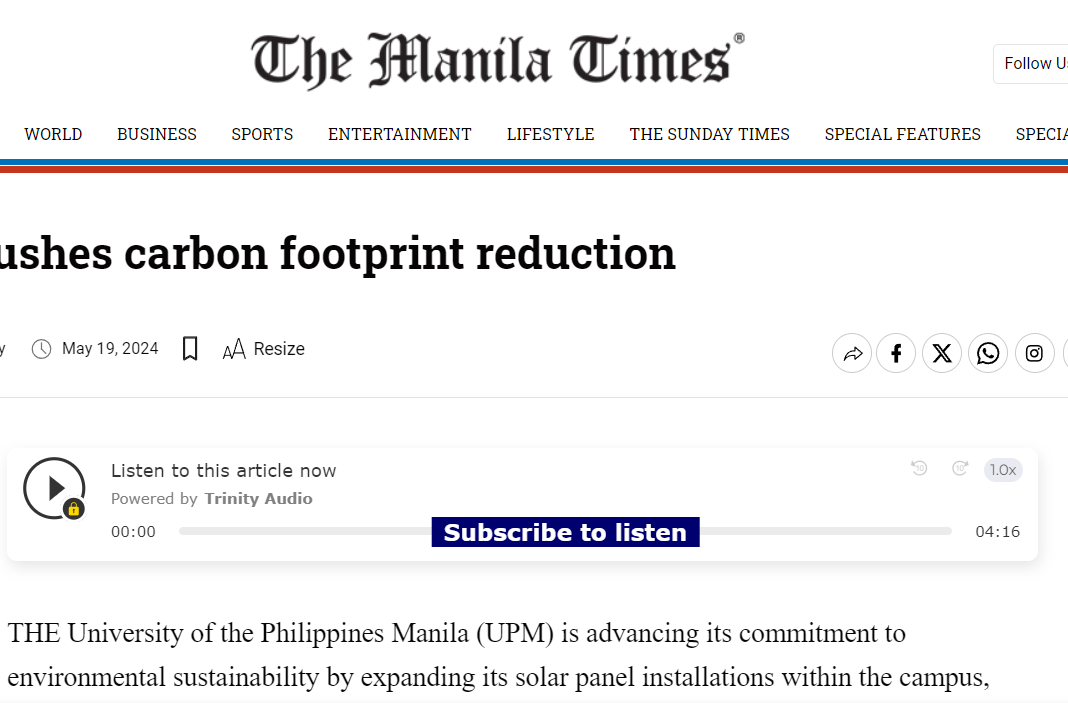Viewport: 1068px width, 703px height.
Task: Click the Resize text option
Action: point(264,349)
